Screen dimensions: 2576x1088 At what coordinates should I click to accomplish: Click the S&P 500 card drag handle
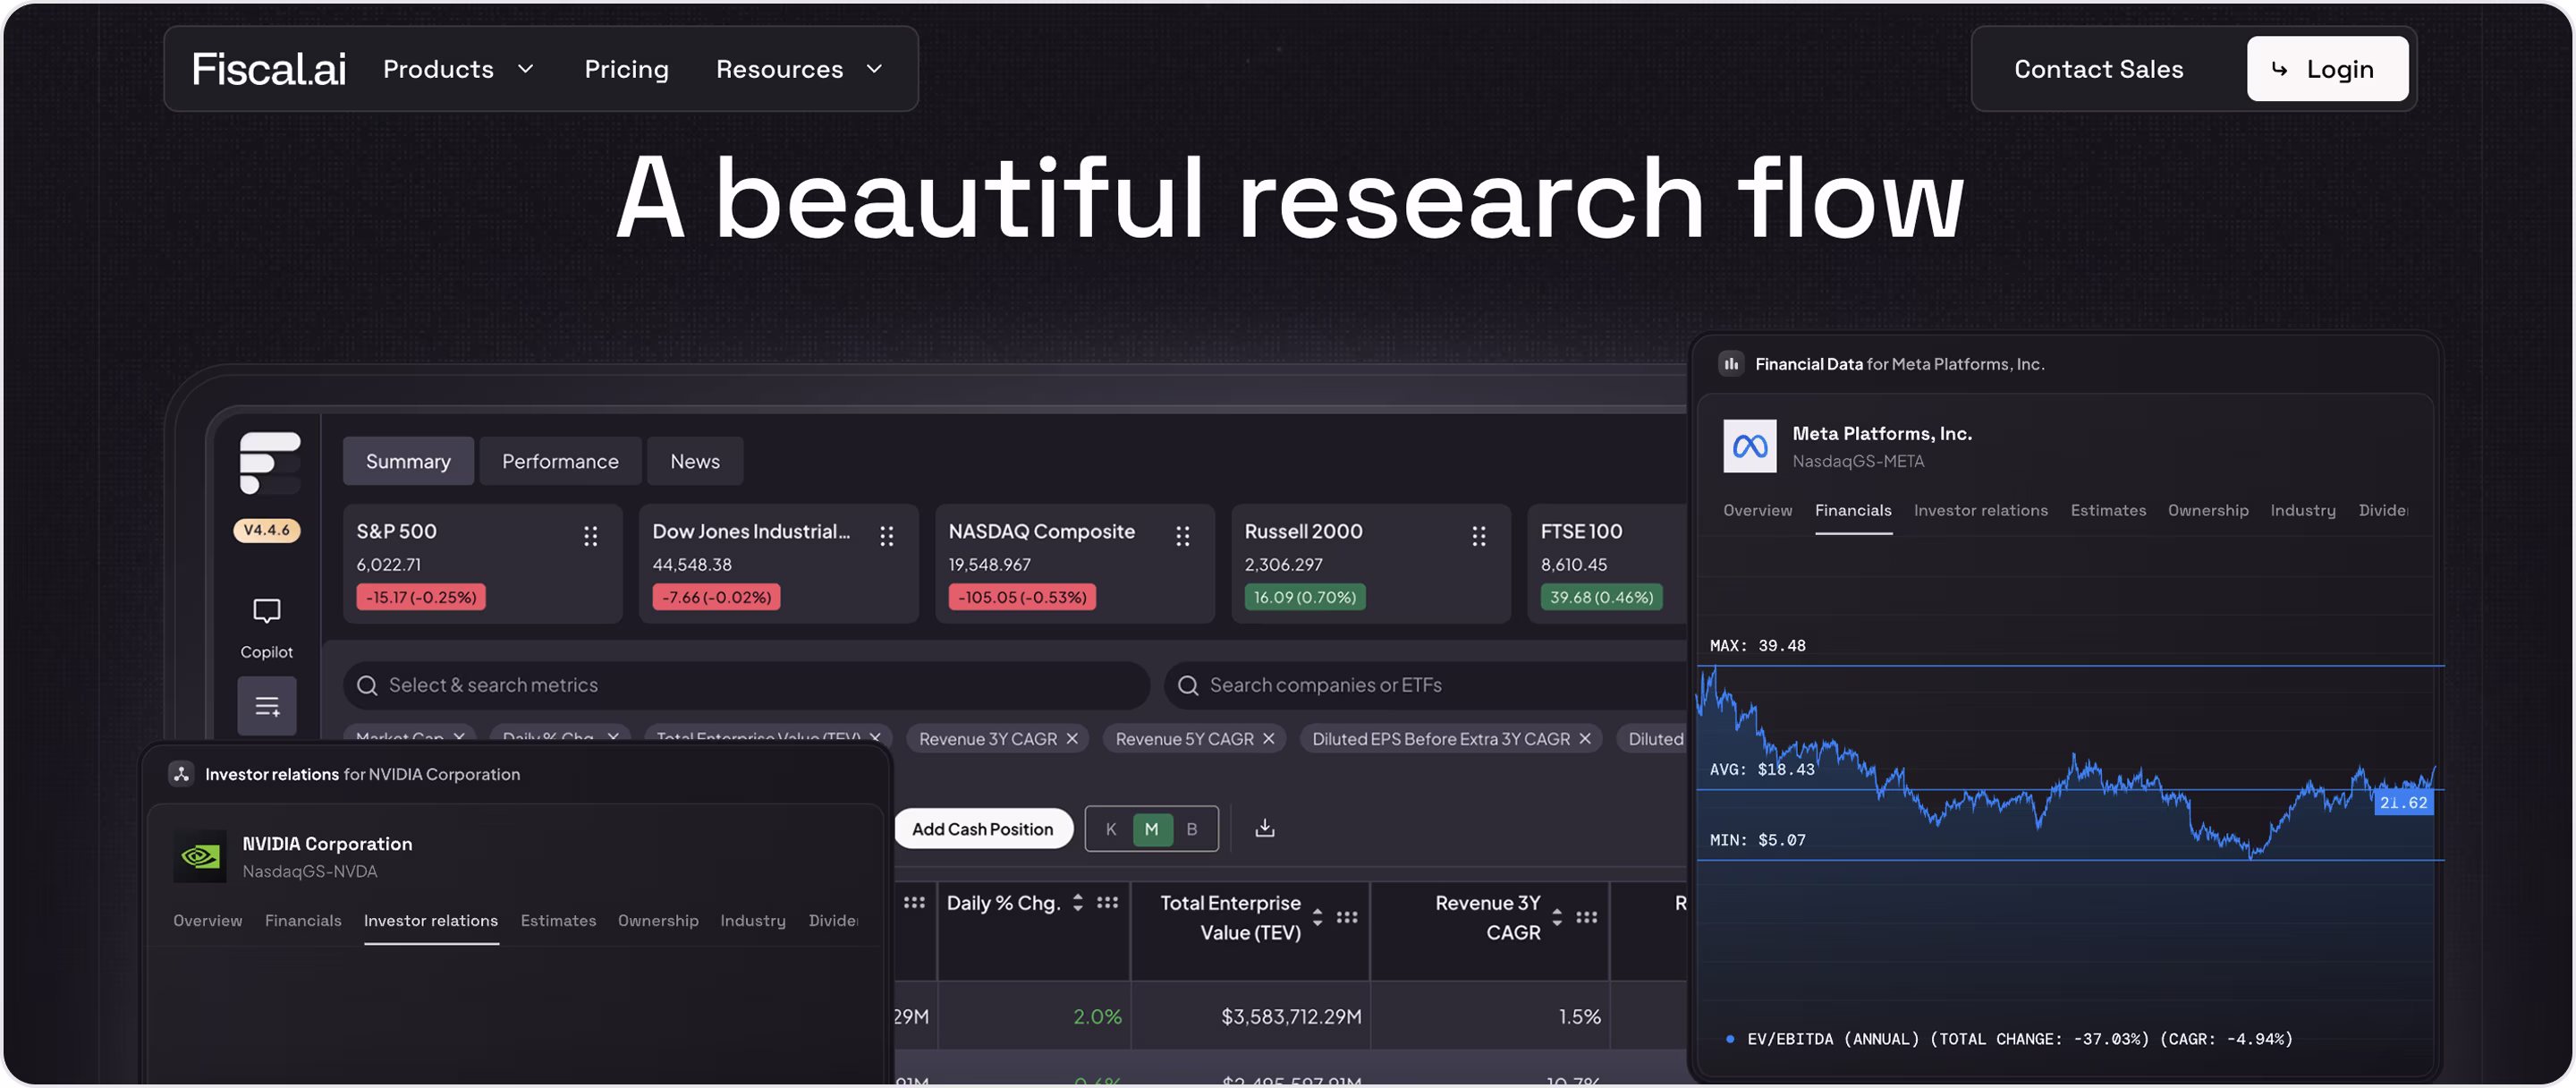(x=591, y=536)
